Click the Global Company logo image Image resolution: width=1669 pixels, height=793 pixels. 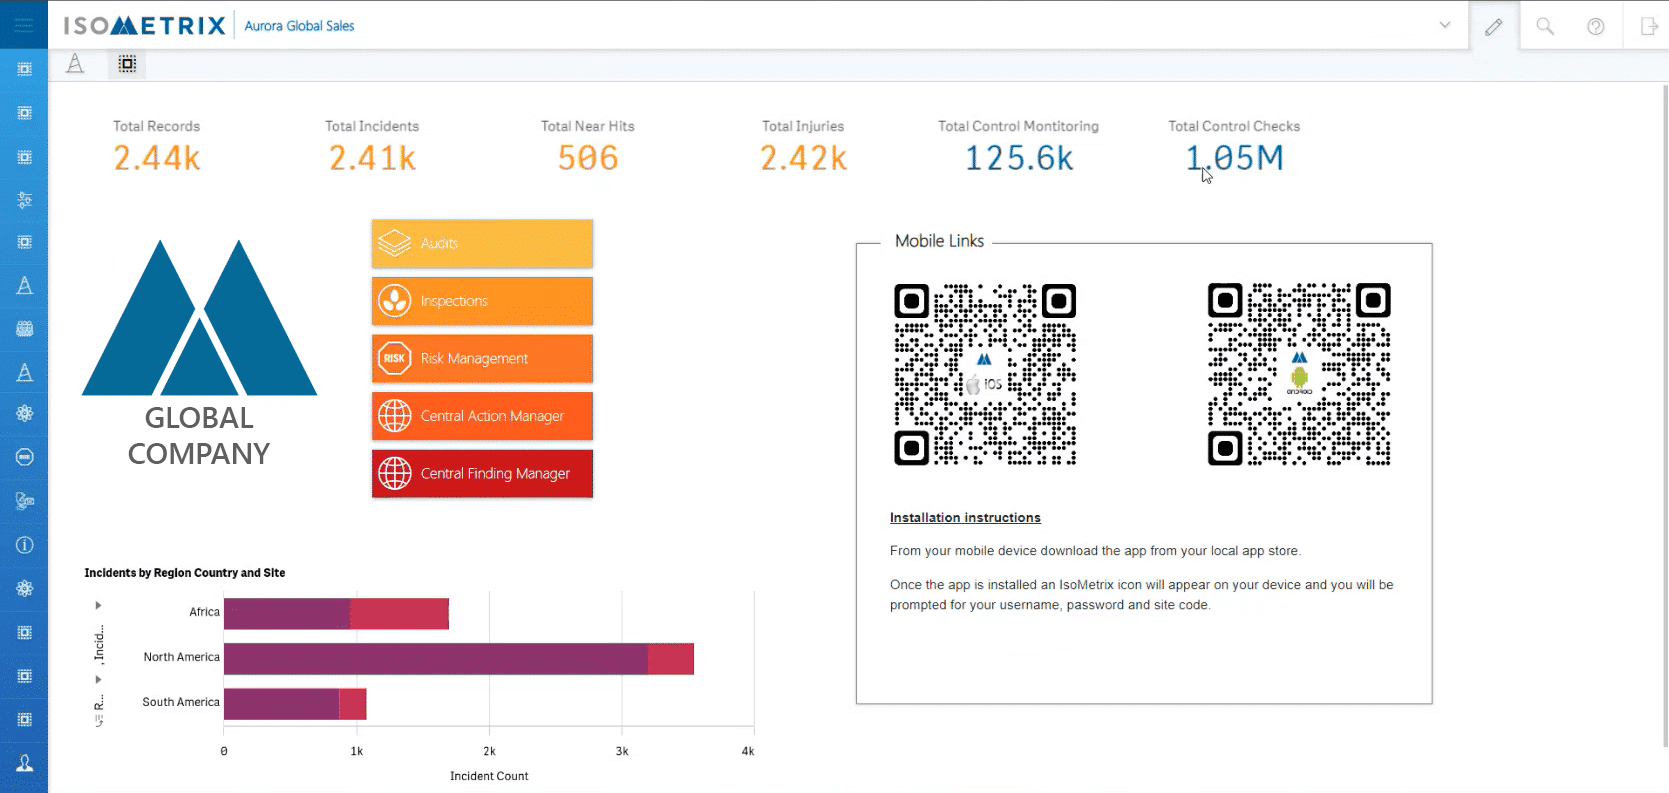click(199, 353)
